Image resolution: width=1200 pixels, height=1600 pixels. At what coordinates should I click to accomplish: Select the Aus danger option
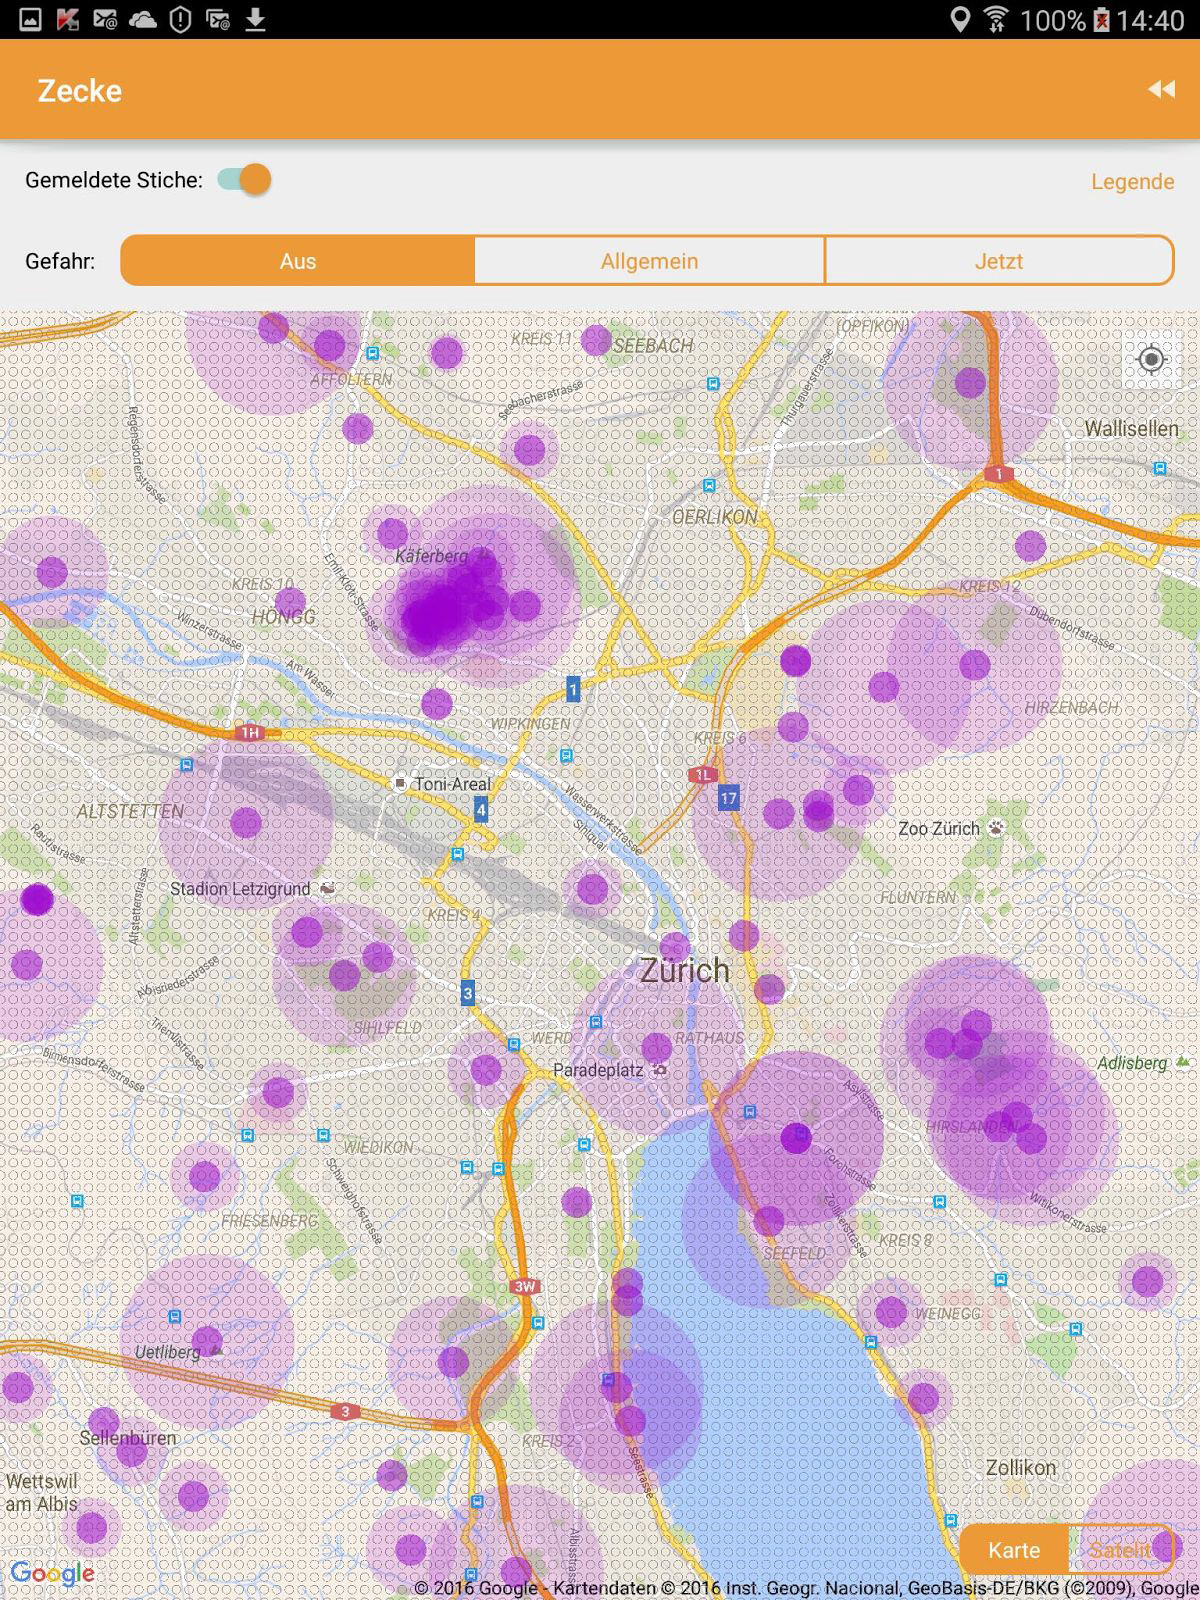(x=298, y=261)
